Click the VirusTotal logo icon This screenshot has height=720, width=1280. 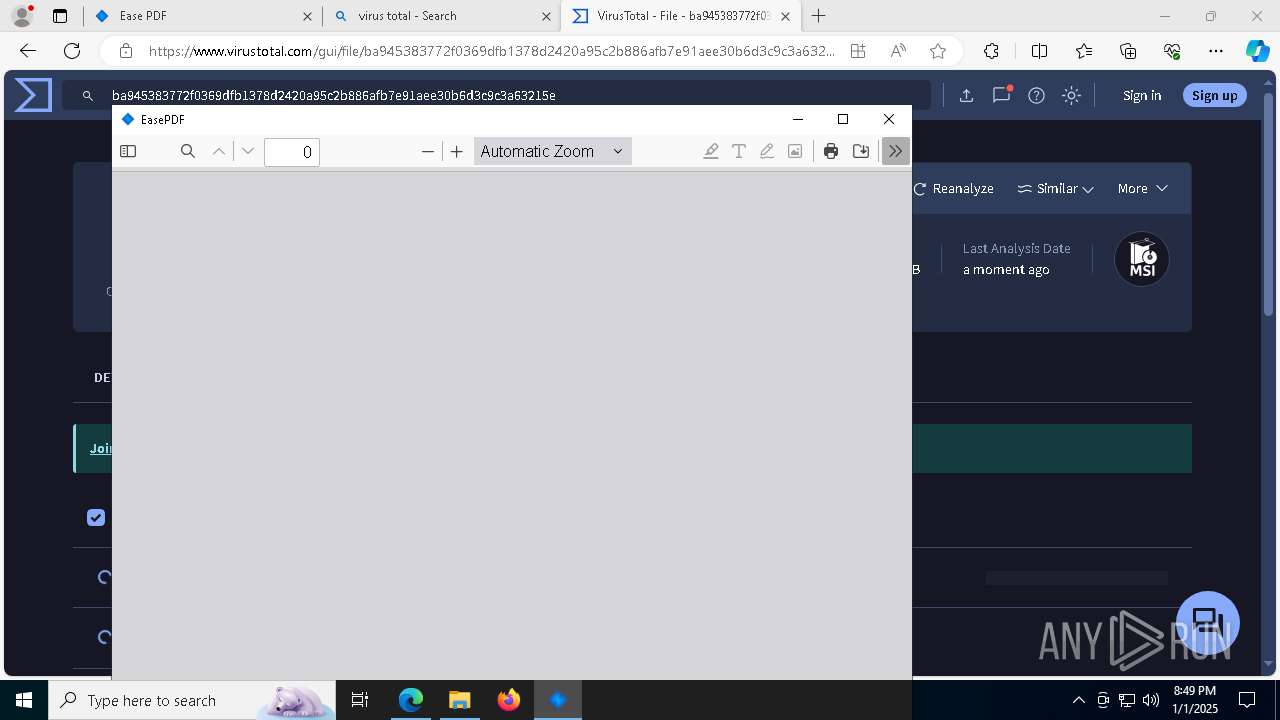[x=33, y=95]
